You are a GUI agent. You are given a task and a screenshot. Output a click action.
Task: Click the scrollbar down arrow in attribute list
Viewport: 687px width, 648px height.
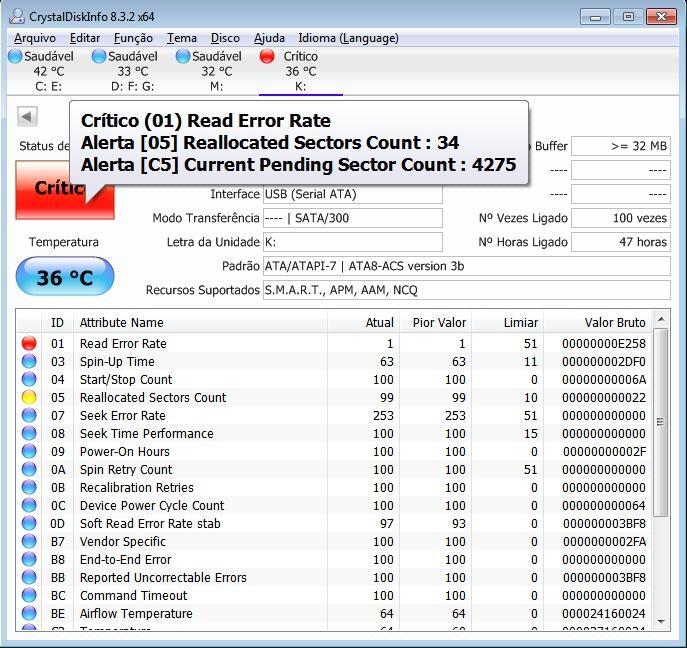pyautogui.click(x=661, y=621)
